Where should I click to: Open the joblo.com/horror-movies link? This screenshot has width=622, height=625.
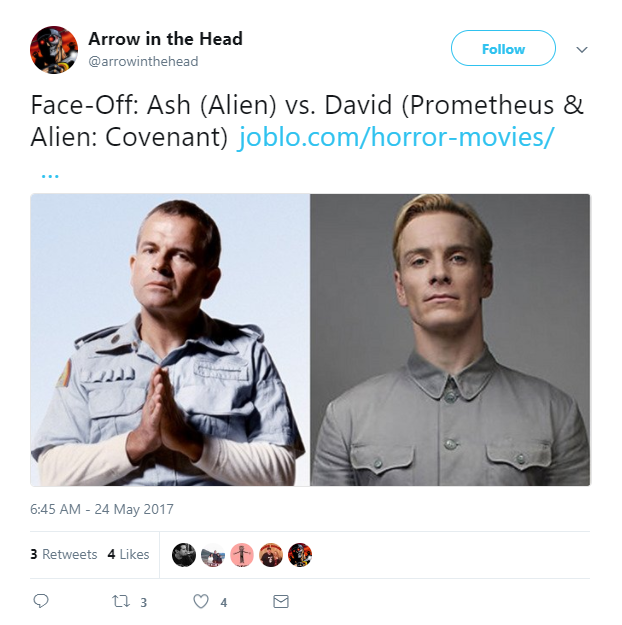click(x=396, y=137)
